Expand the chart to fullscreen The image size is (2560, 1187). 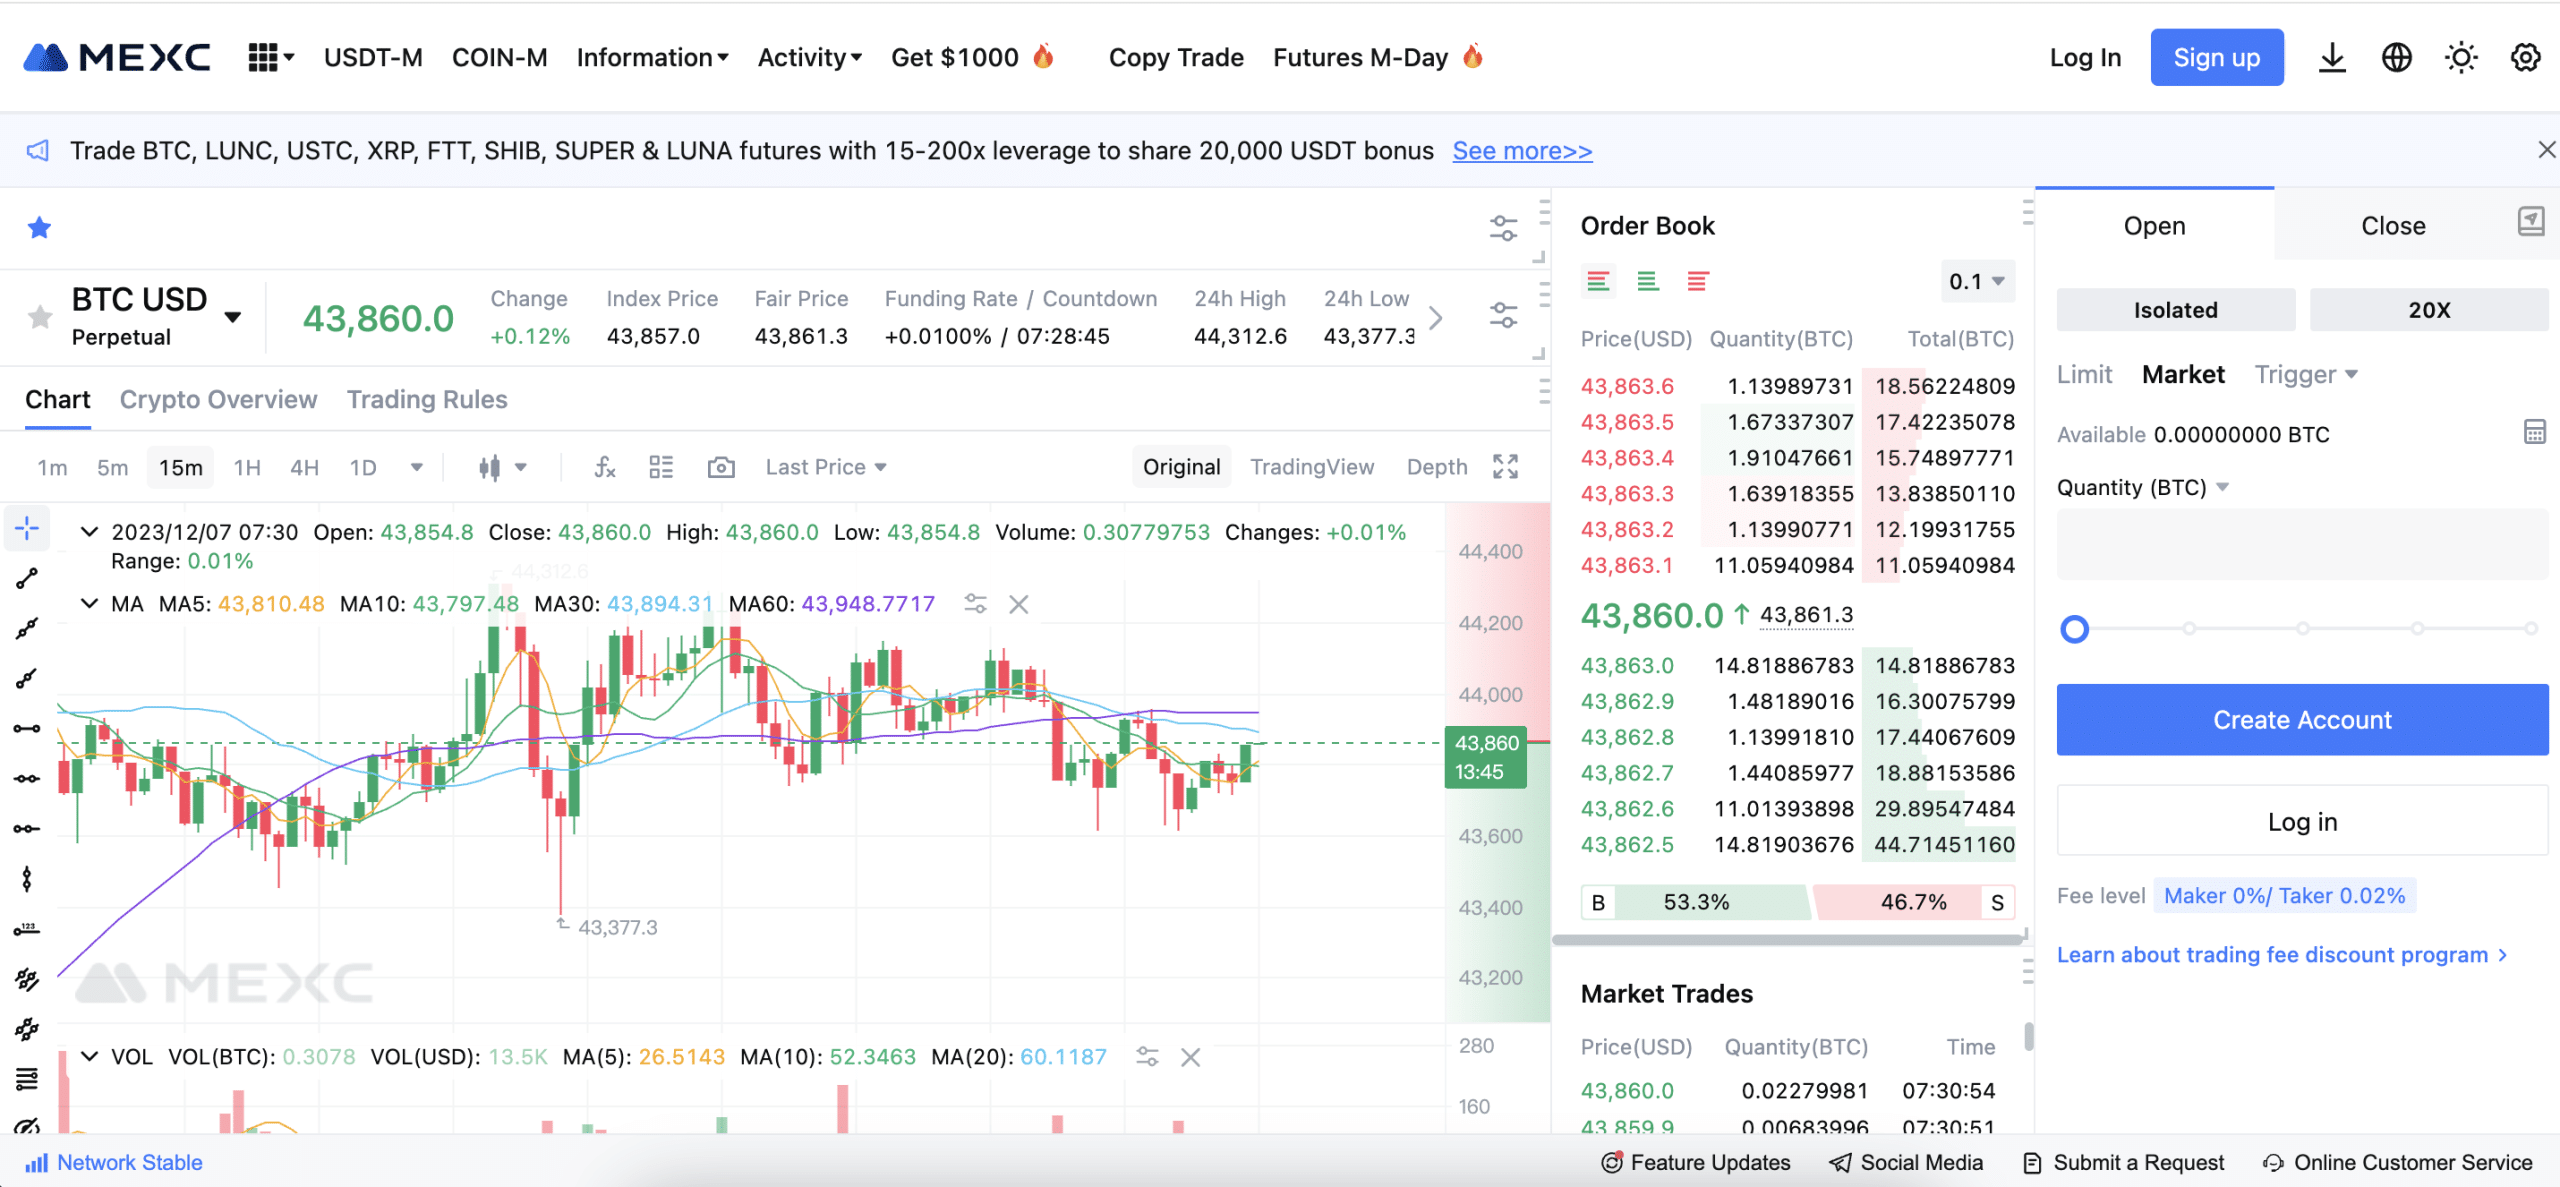tap(1505, 467)
